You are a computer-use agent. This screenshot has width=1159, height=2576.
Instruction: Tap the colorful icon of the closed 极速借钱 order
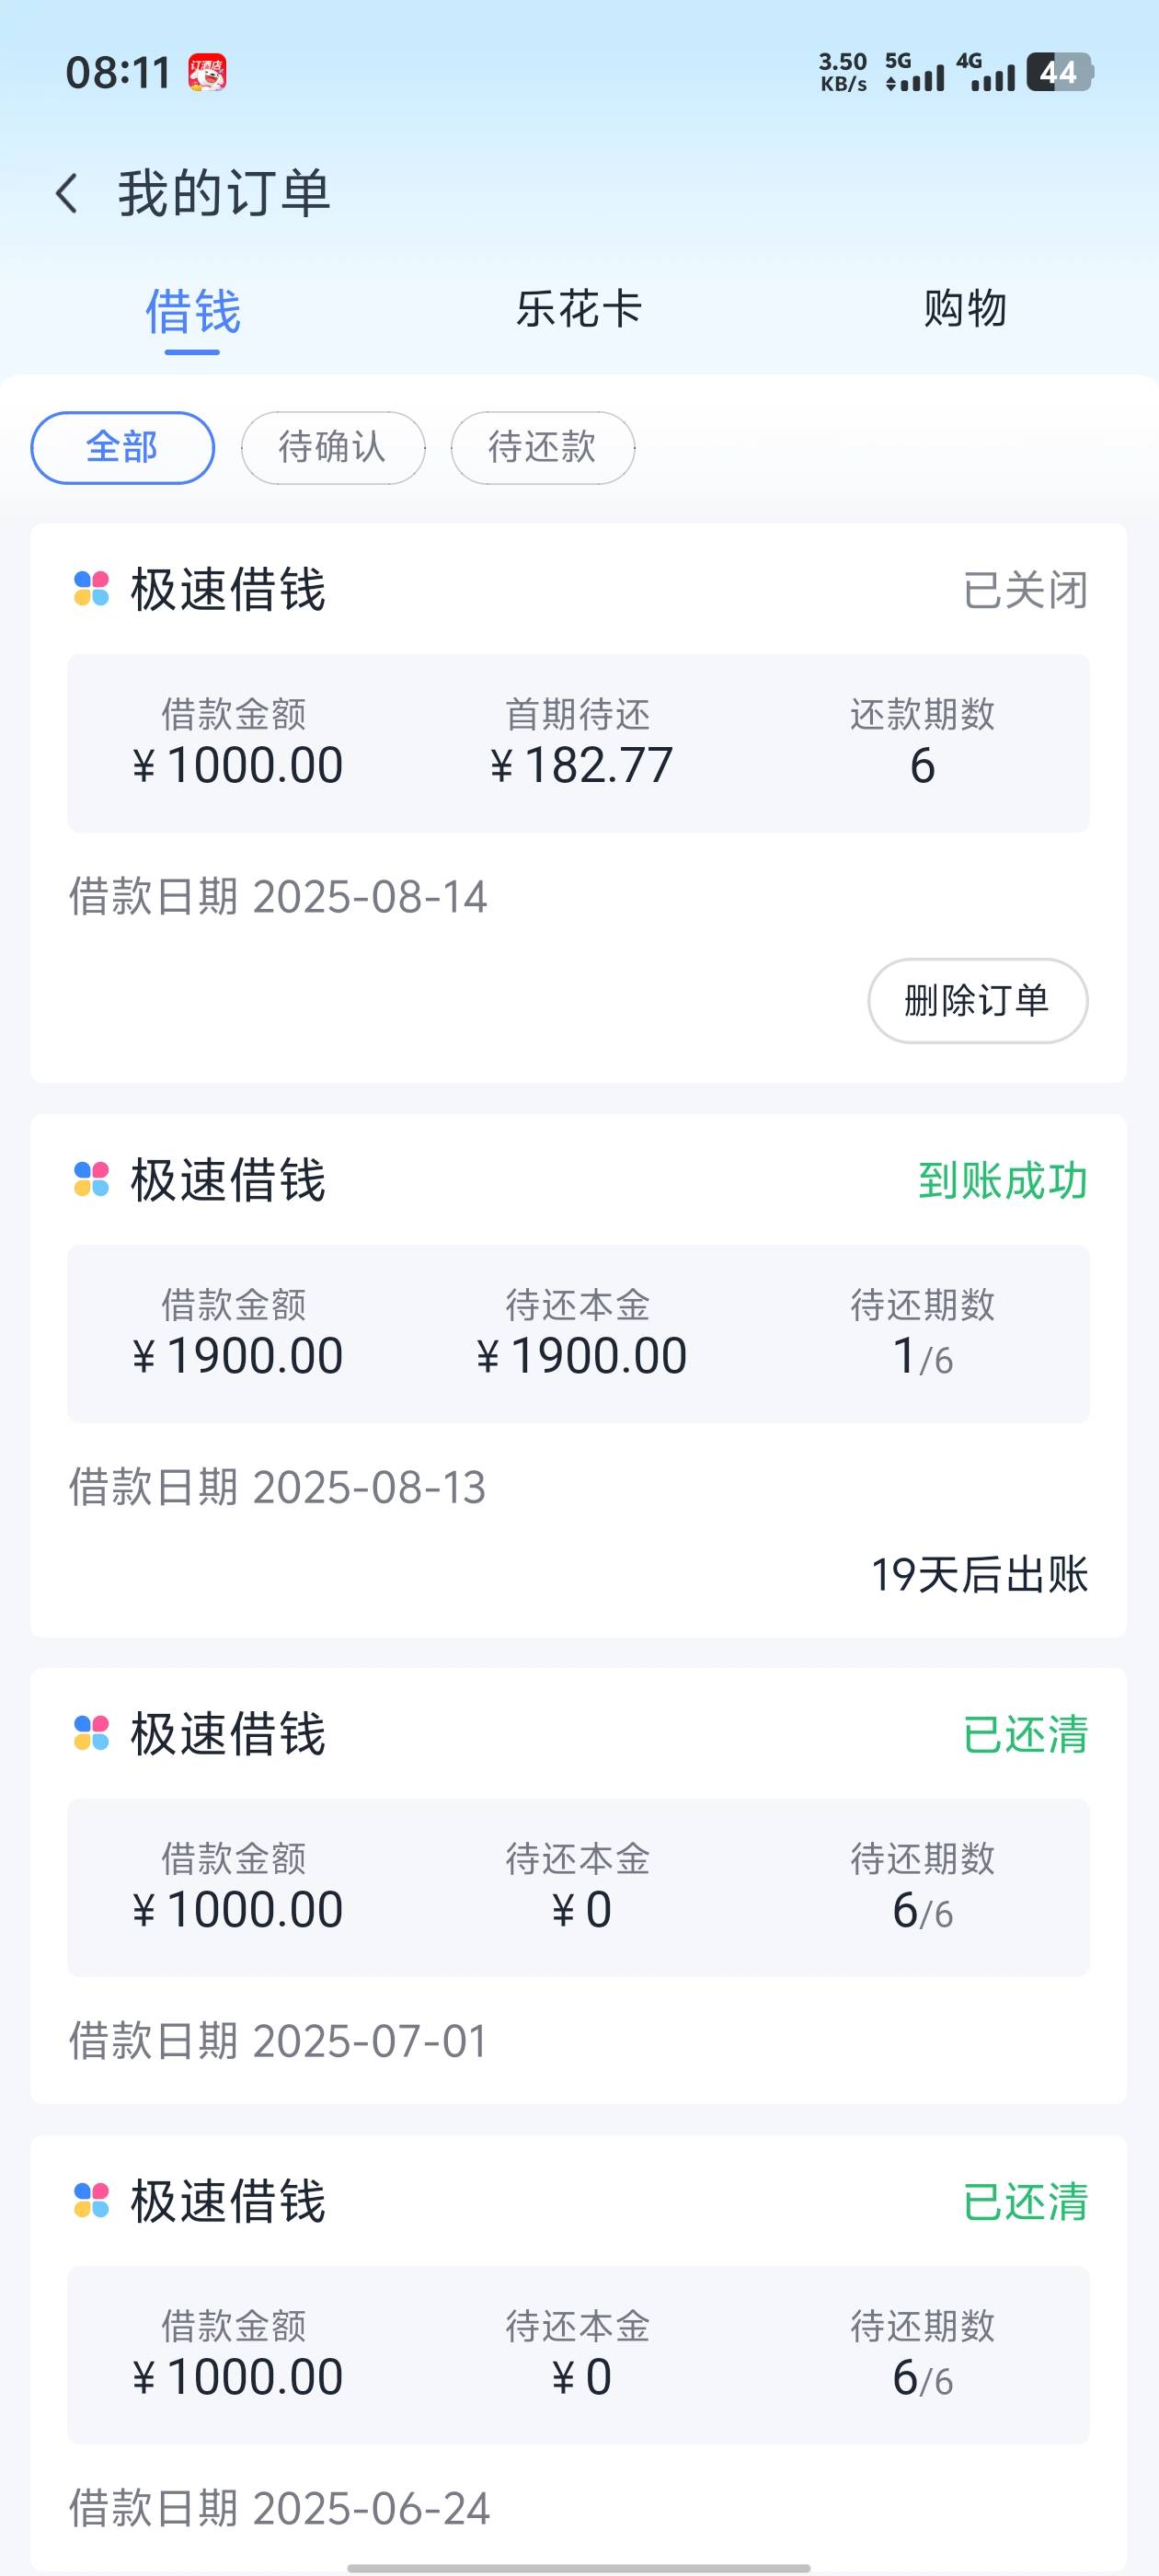(91, 589)
